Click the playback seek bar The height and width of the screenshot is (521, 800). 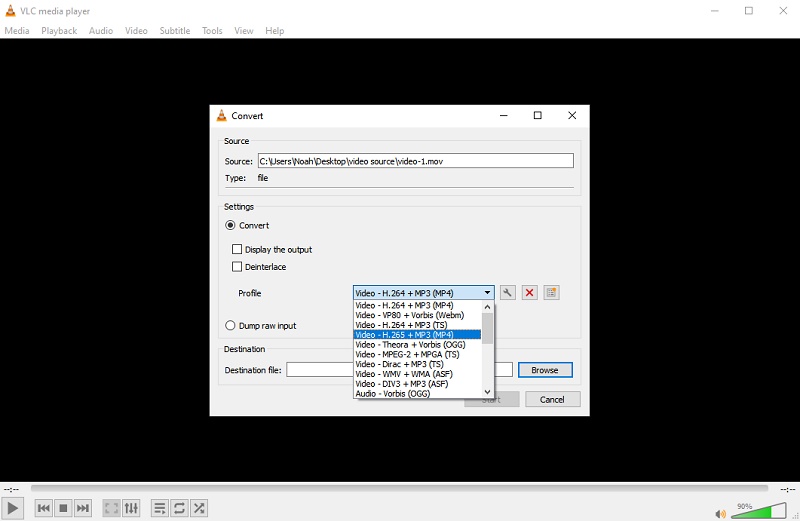coord(399,488)
